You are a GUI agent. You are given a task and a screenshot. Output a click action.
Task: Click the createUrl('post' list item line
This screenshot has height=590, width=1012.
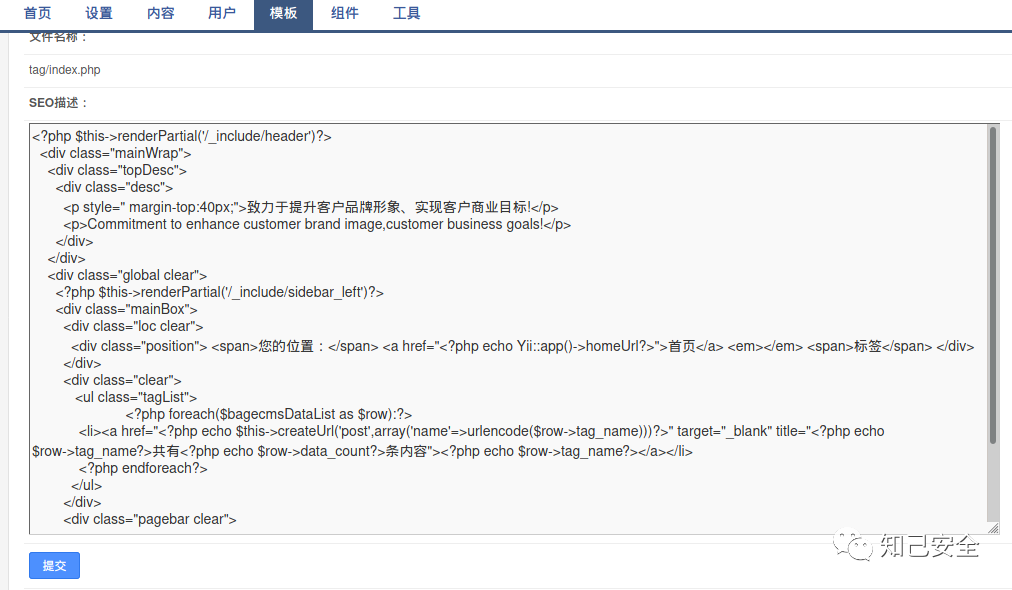(481, 431)
